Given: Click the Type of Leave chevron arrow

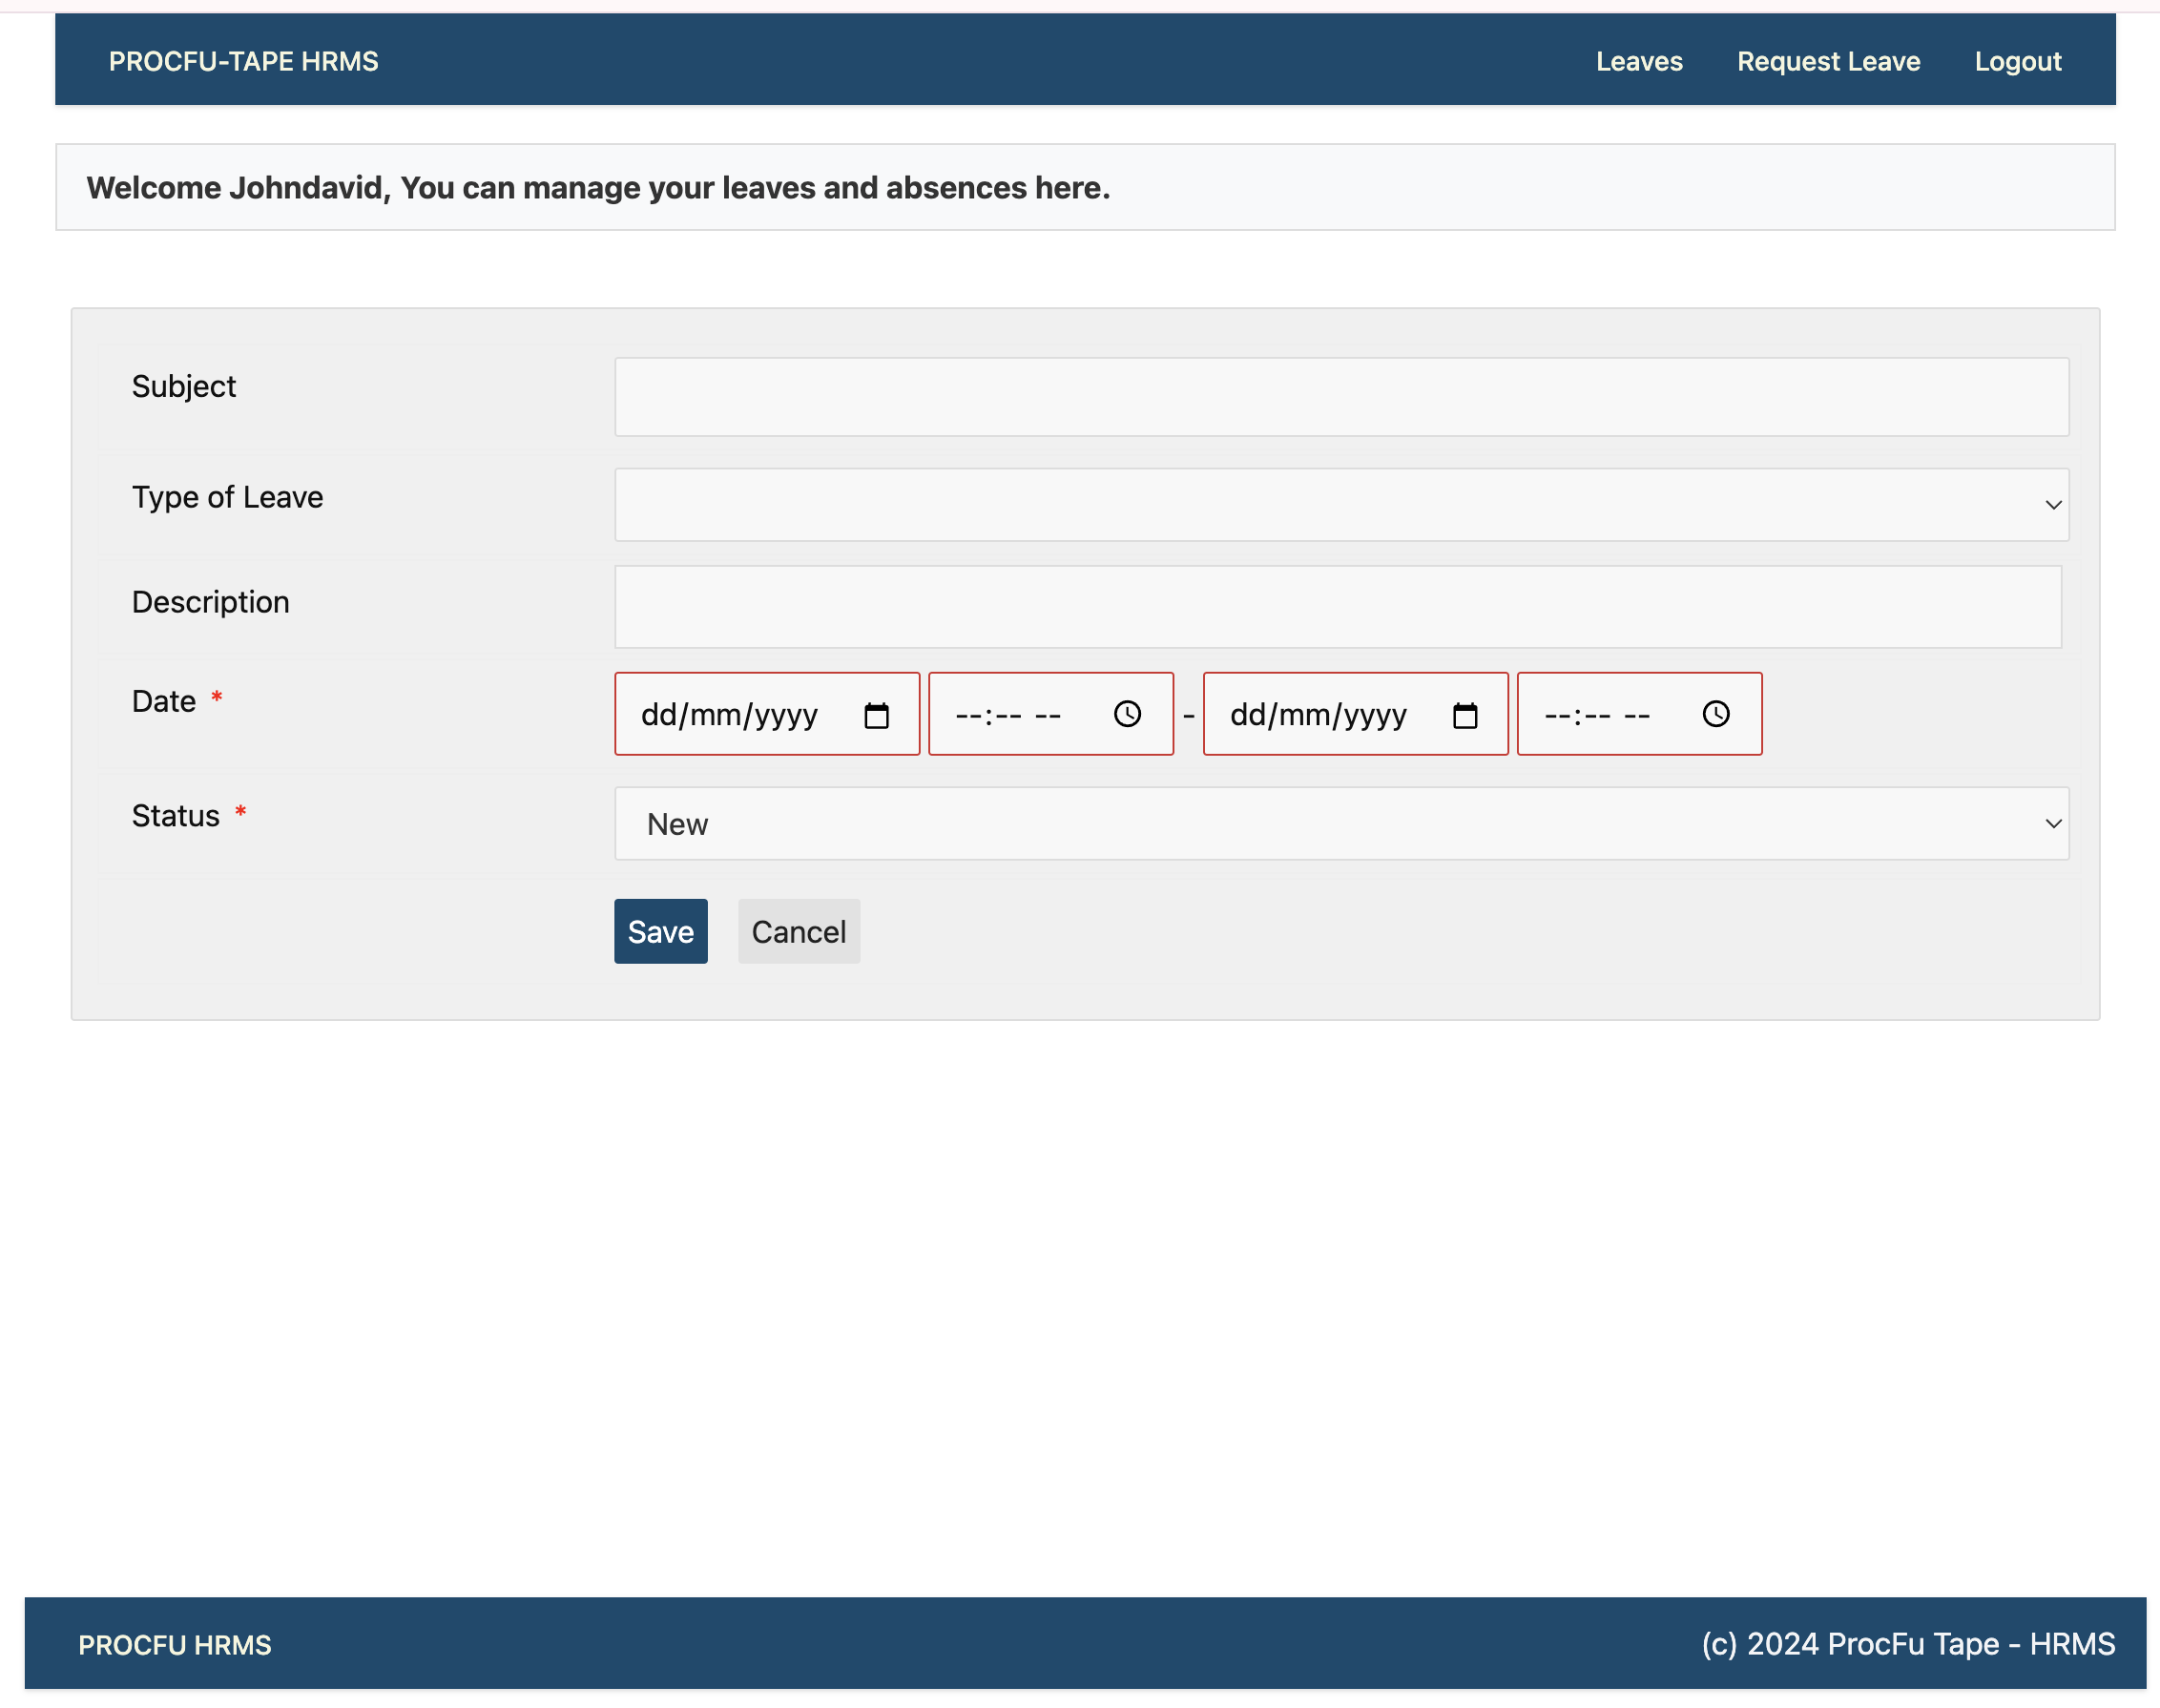Looking at the screenshot, I should point(2053,505).
